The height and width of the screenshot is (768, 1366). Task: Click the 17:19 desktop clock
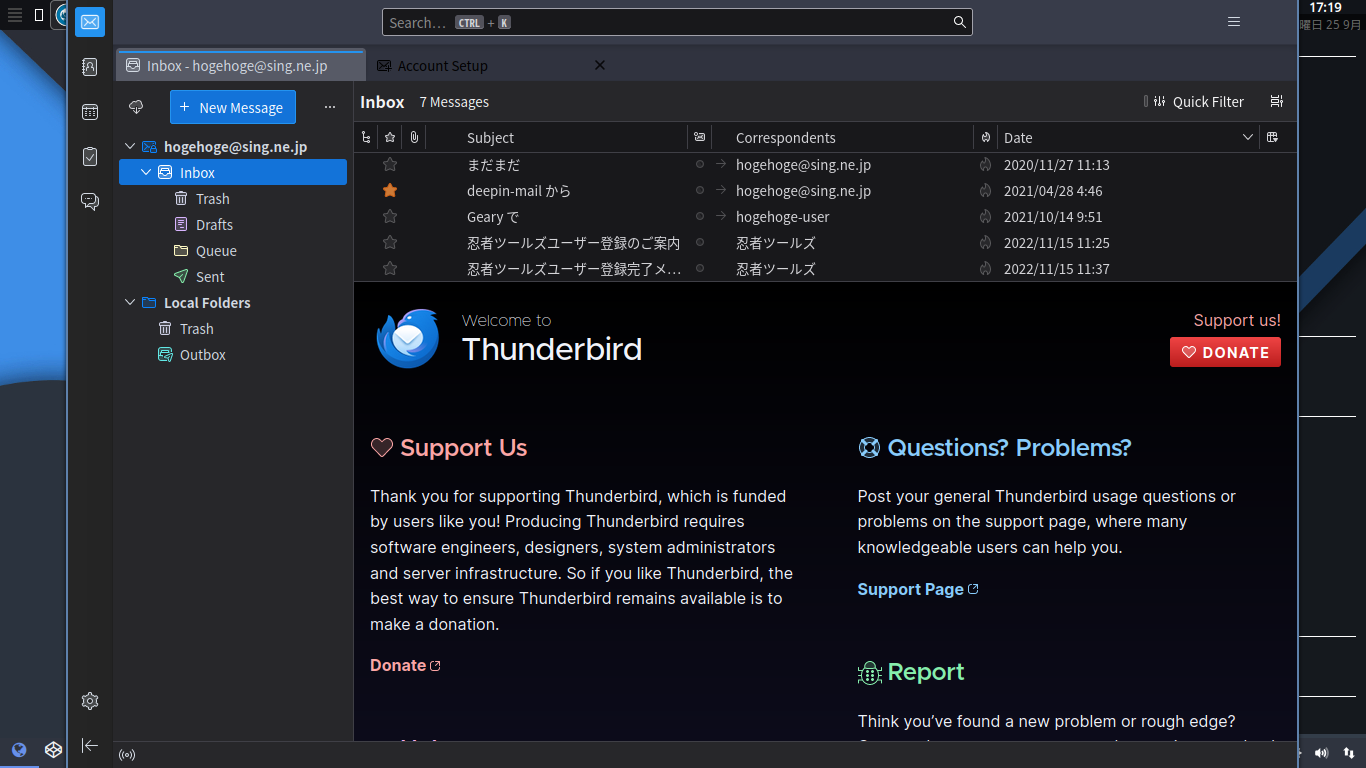(x=1325, y=8)
